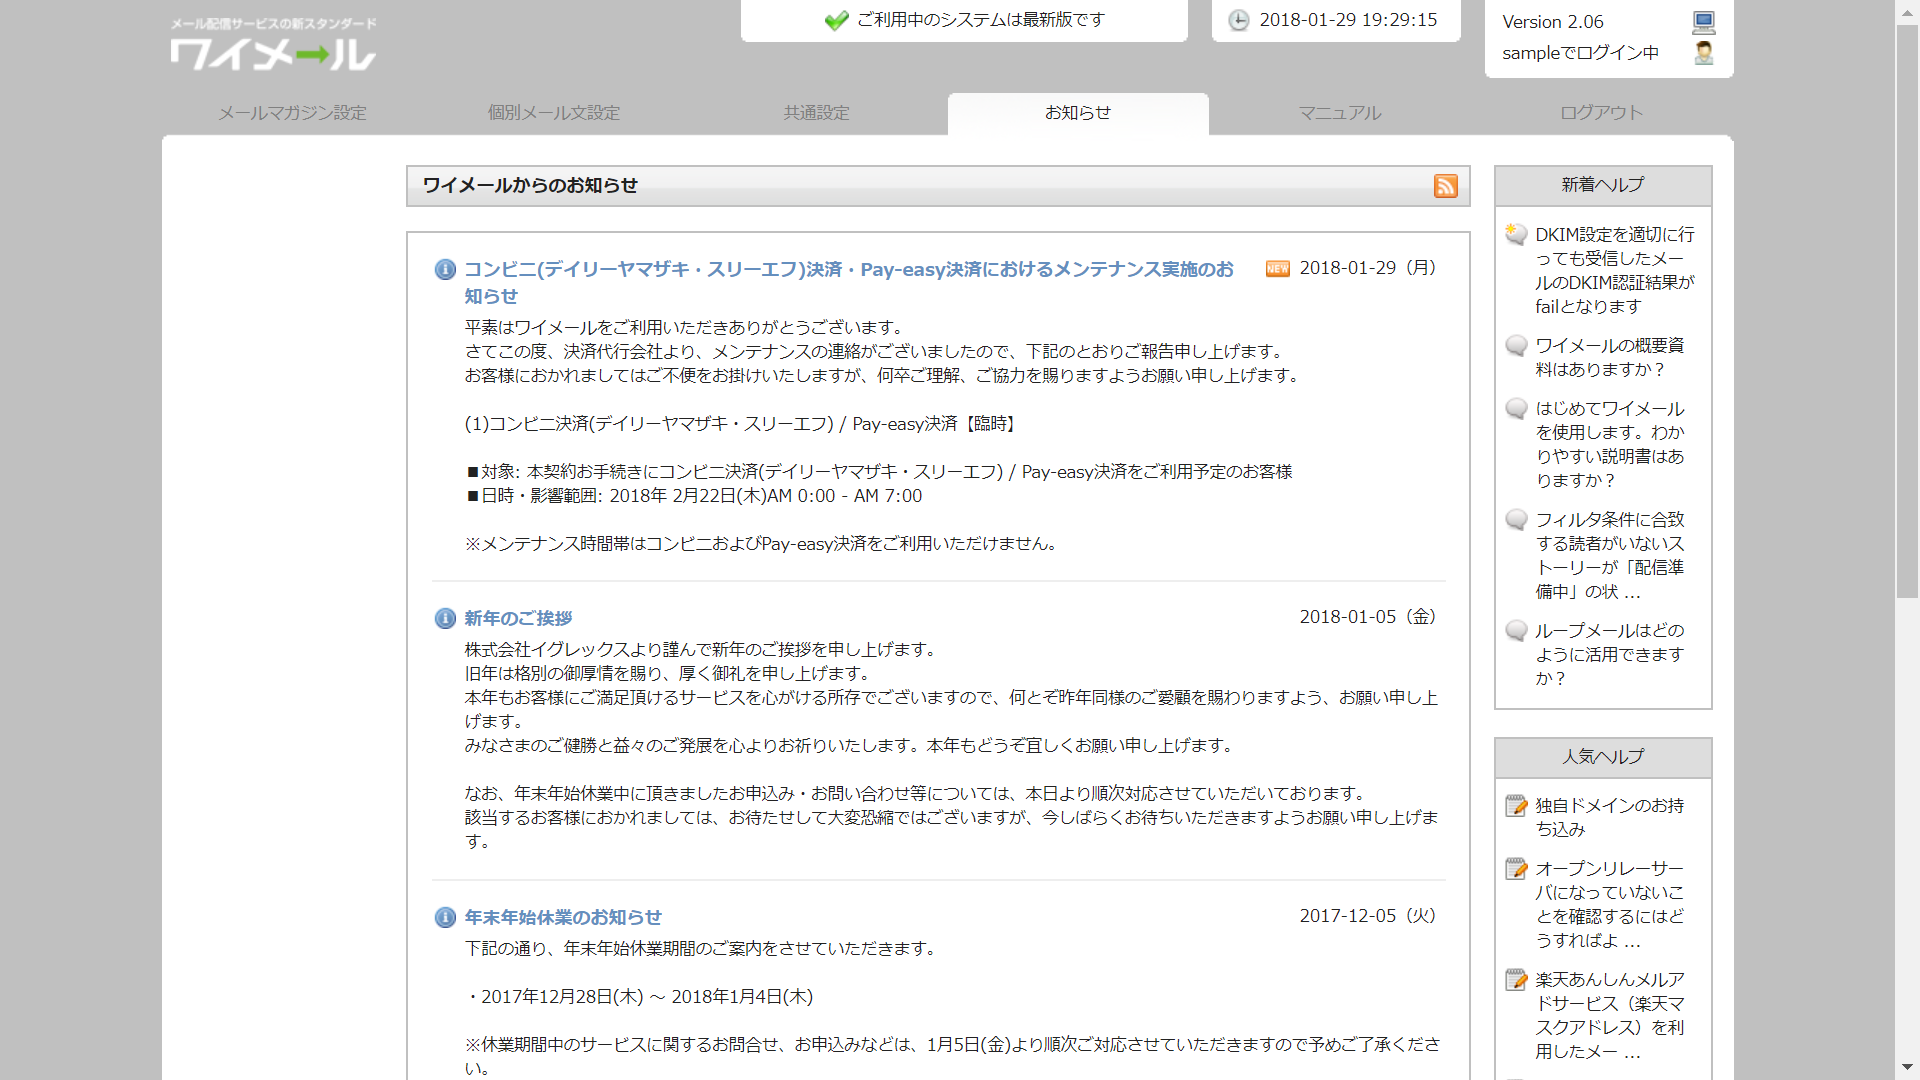This screenshot has height=1080, width=1920.
Task: Open the 新年のご挨拶 announcement title
Action: 518,619
